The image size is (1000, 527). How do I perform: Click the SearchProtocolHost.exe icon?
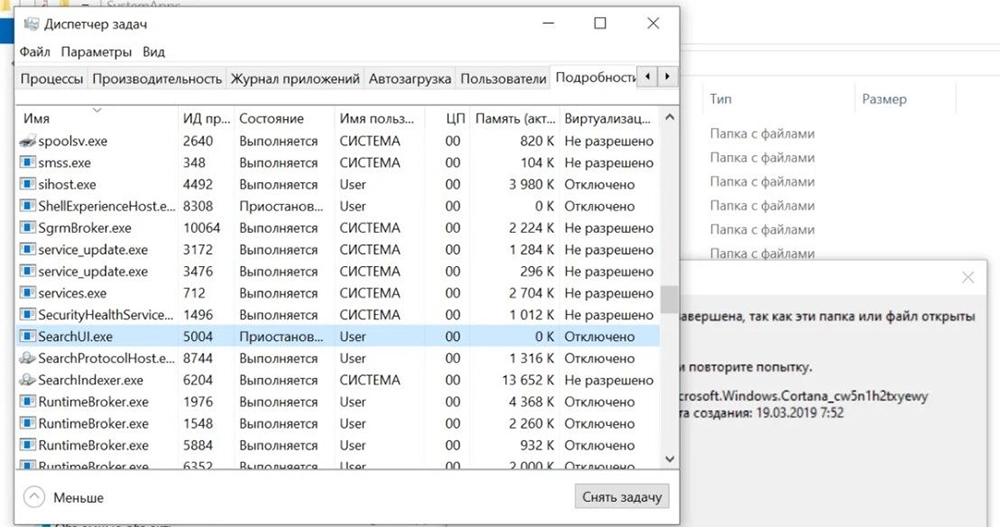(x=28, y=359)
